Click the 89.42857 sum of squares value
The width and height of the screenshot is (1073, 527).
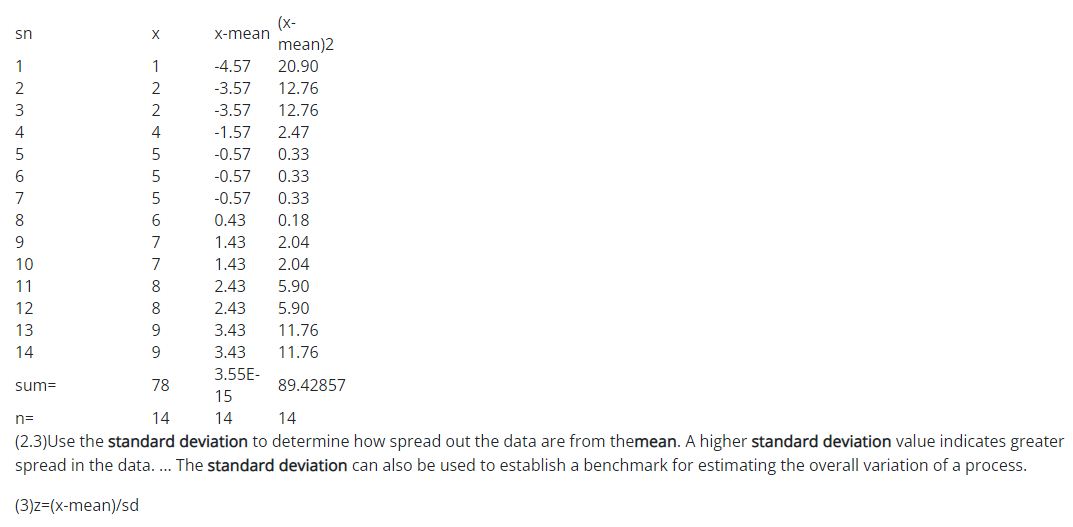click(x=312, y=385)
